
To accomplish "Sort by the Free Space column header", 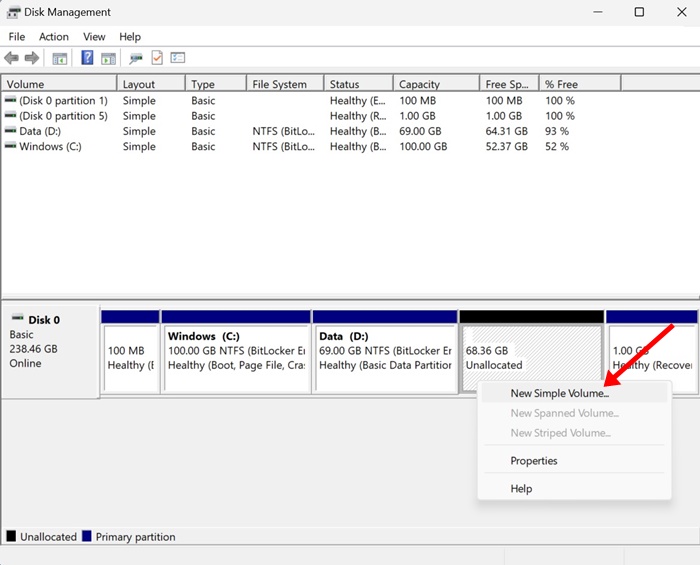I will (x=509, y=84).
